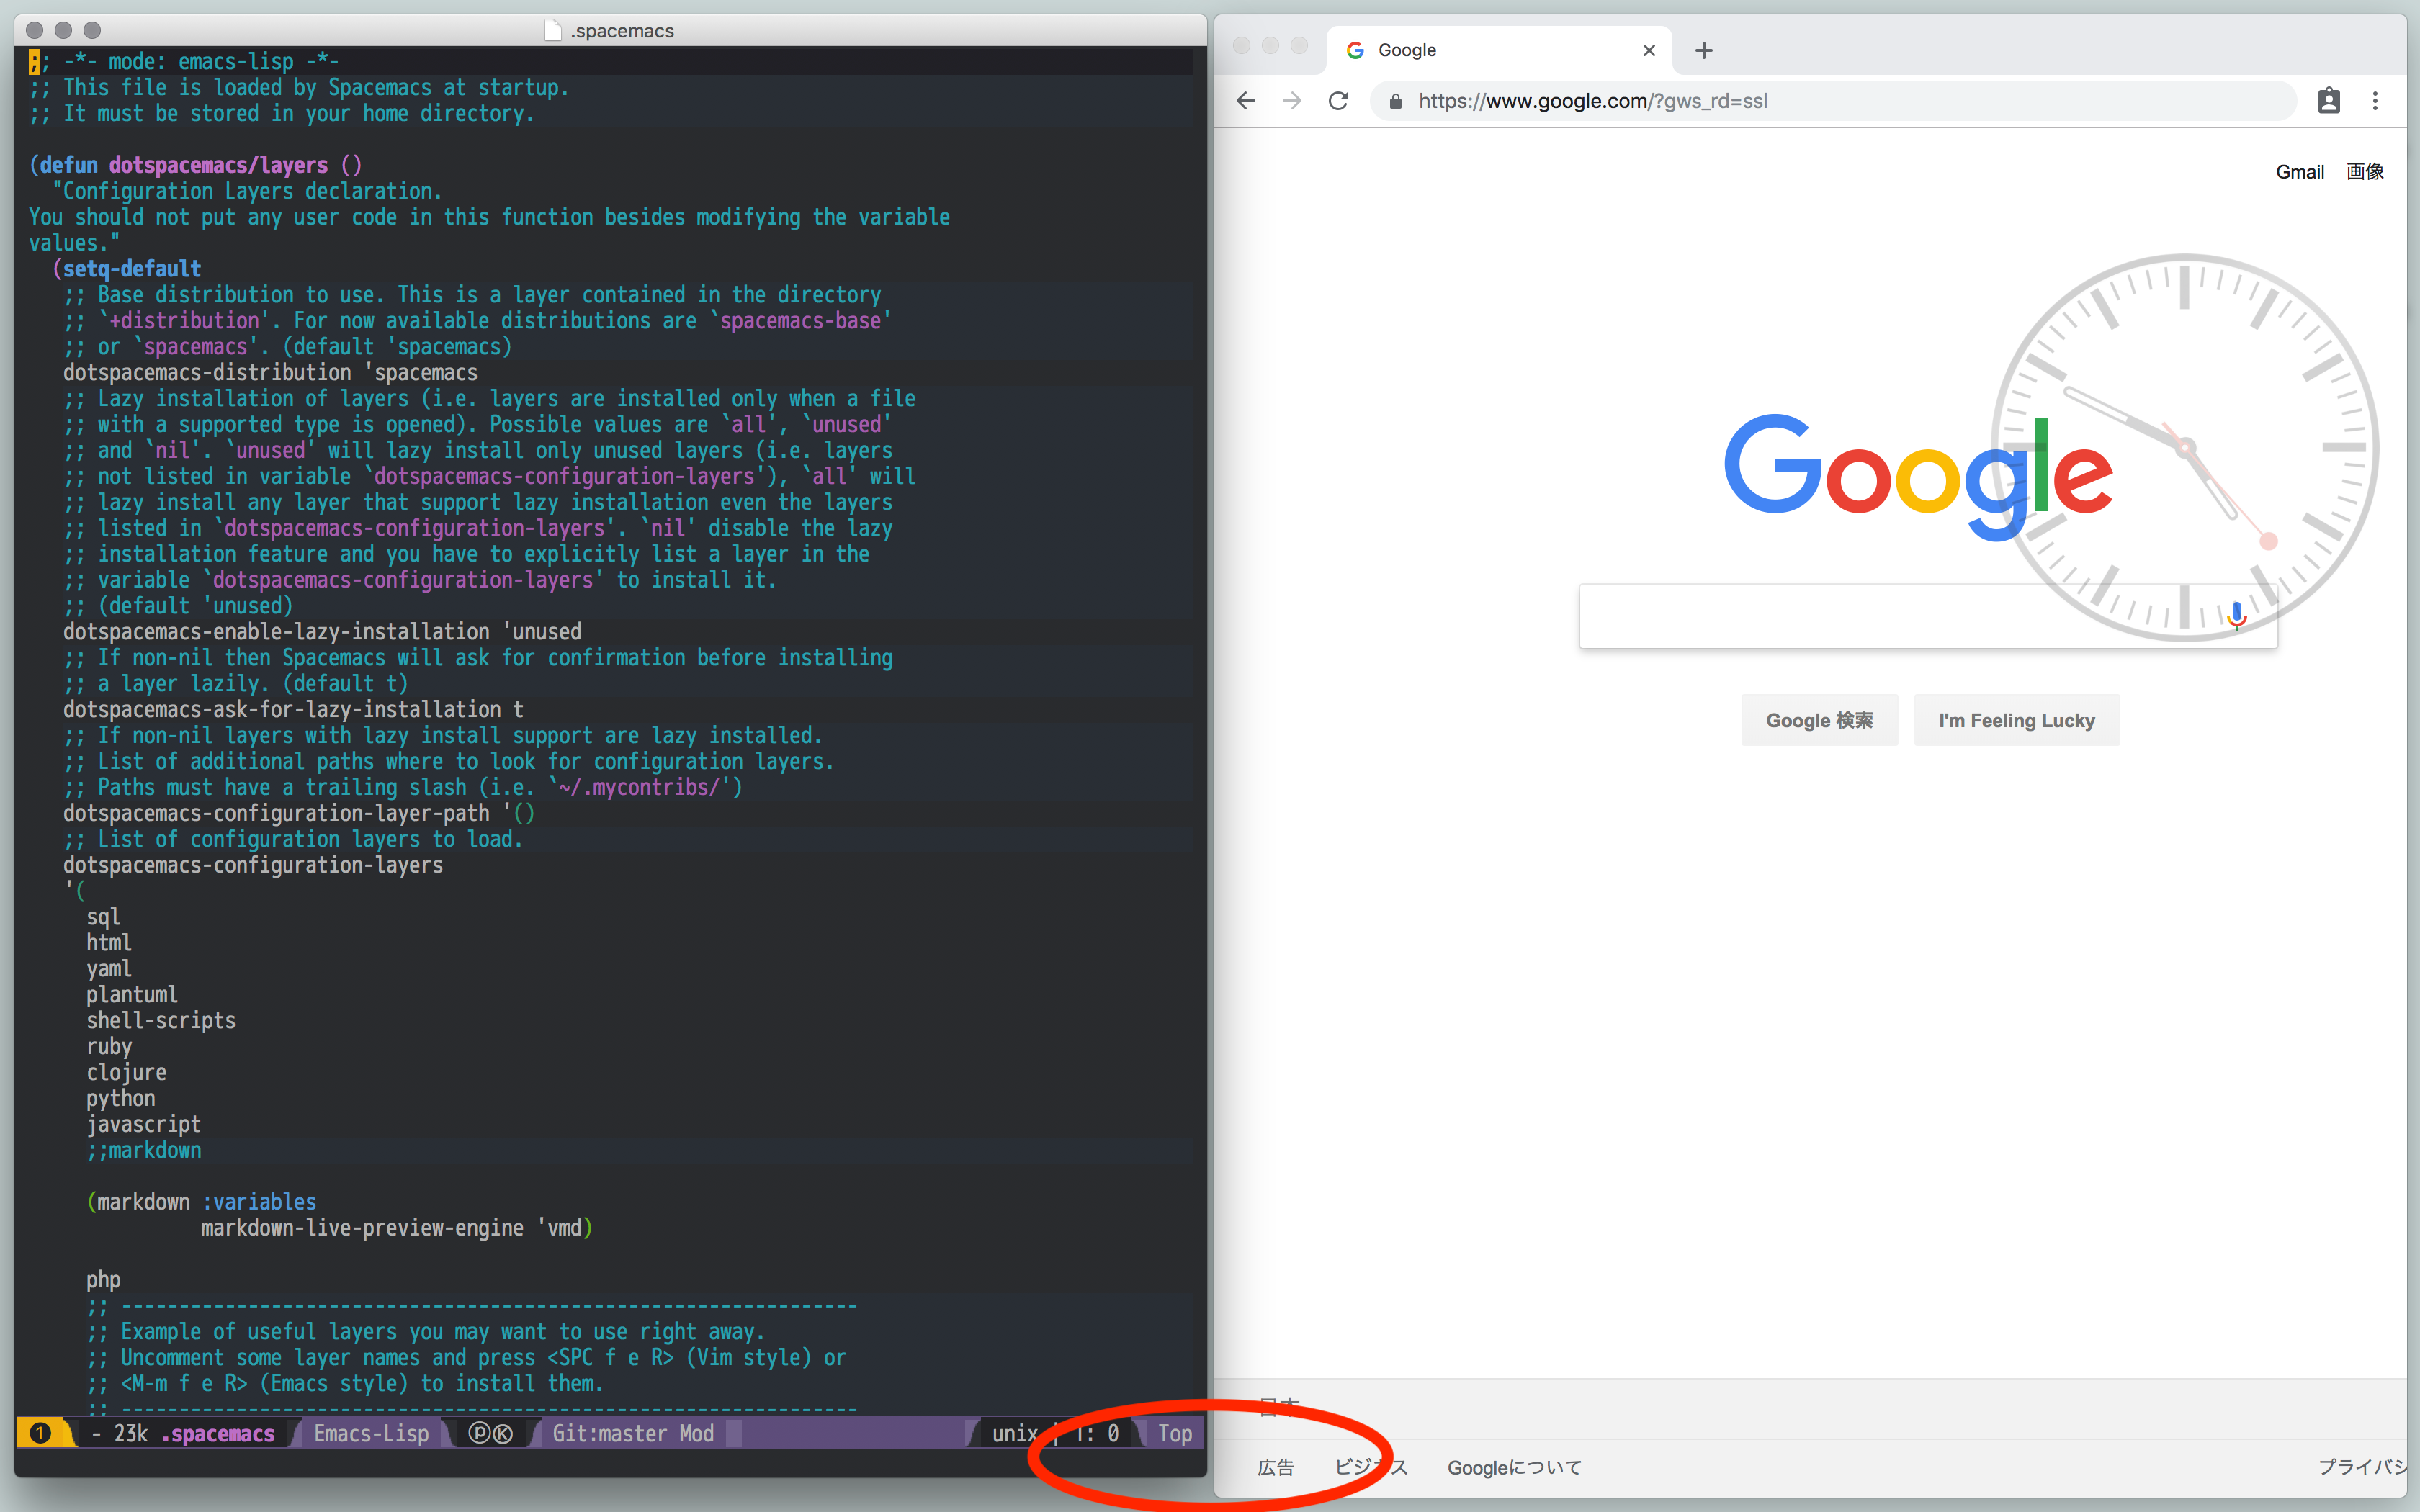Image resolution: width=2420 pixels, height=1512 pixels.
Task: Open the 画像 link
Action: click(x=2364, y=172)
